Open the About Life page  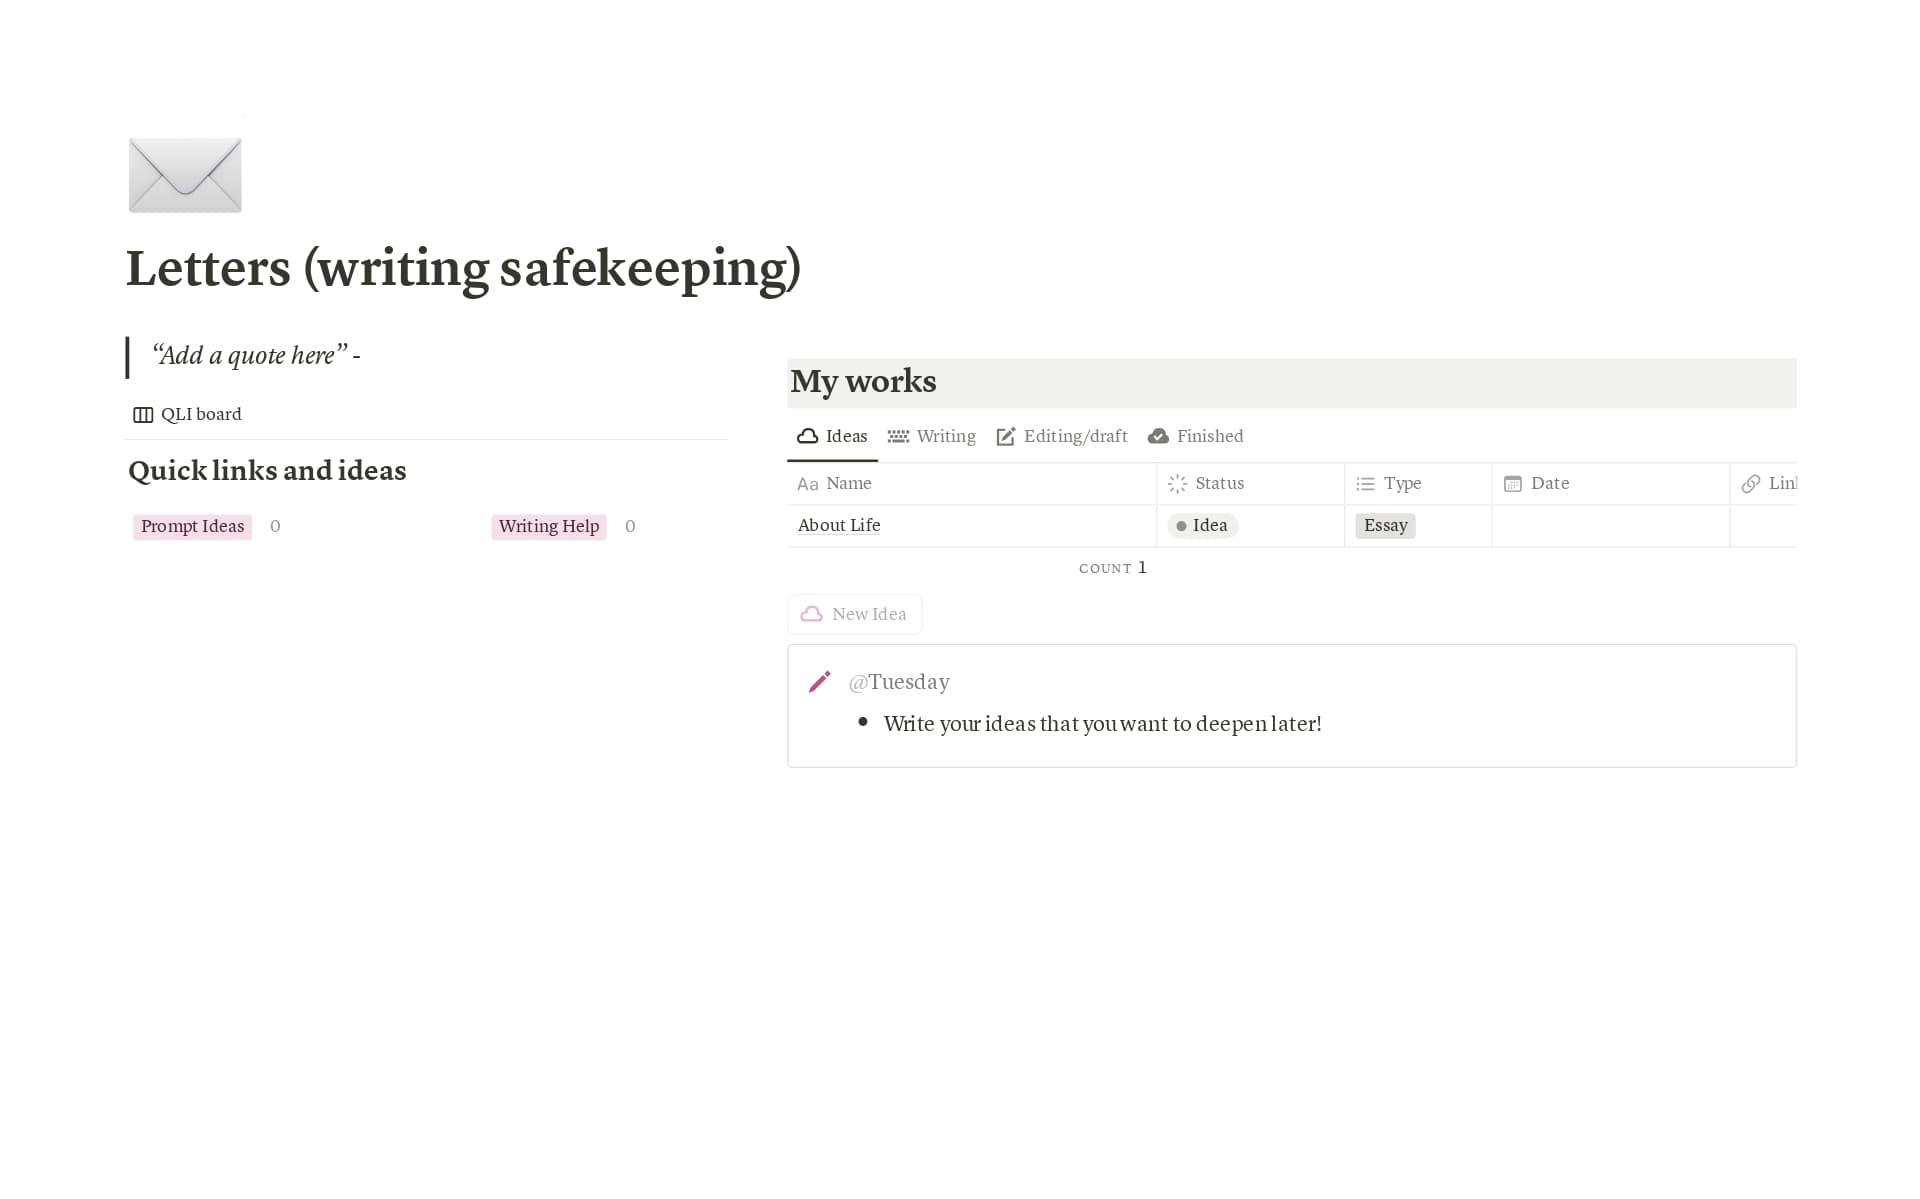838,525
